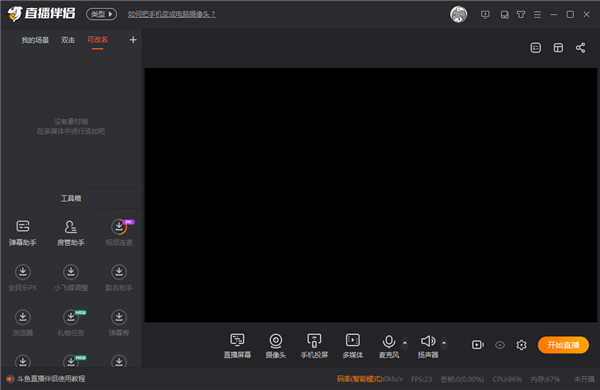600x390 pixels.
Task: Switch to the 双击 scene tab
Action: point(68,40)
